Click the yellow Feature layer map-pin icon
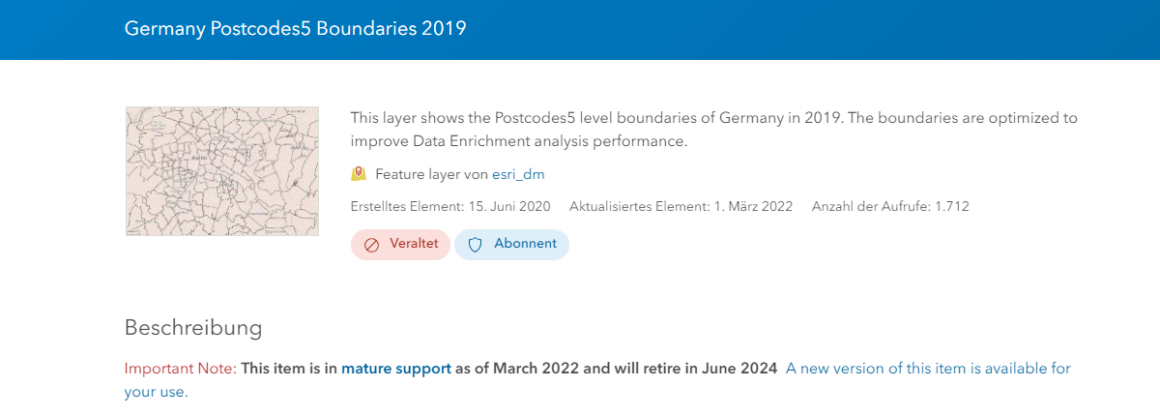The height and width of the screenshot is (416, 1160). (x=359, y=175)
